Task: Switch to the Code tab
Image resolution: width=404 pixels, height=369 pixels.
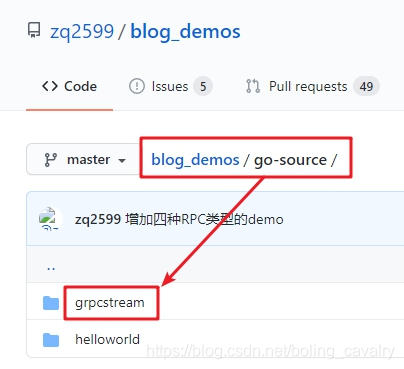Action: (69, 86)
